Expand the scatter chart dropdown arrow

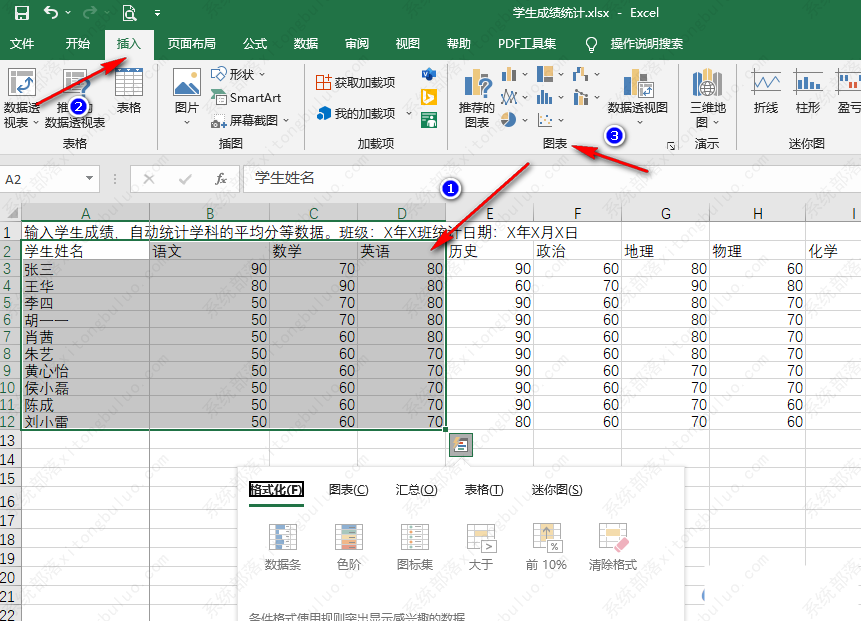[561, 120]
